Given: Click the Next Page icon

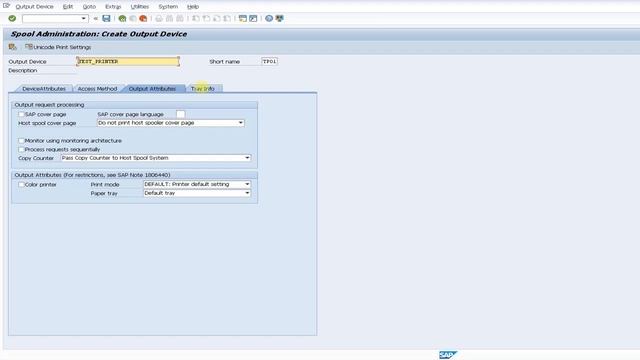Looking at the screenshot, I should [x=217, y=18].
